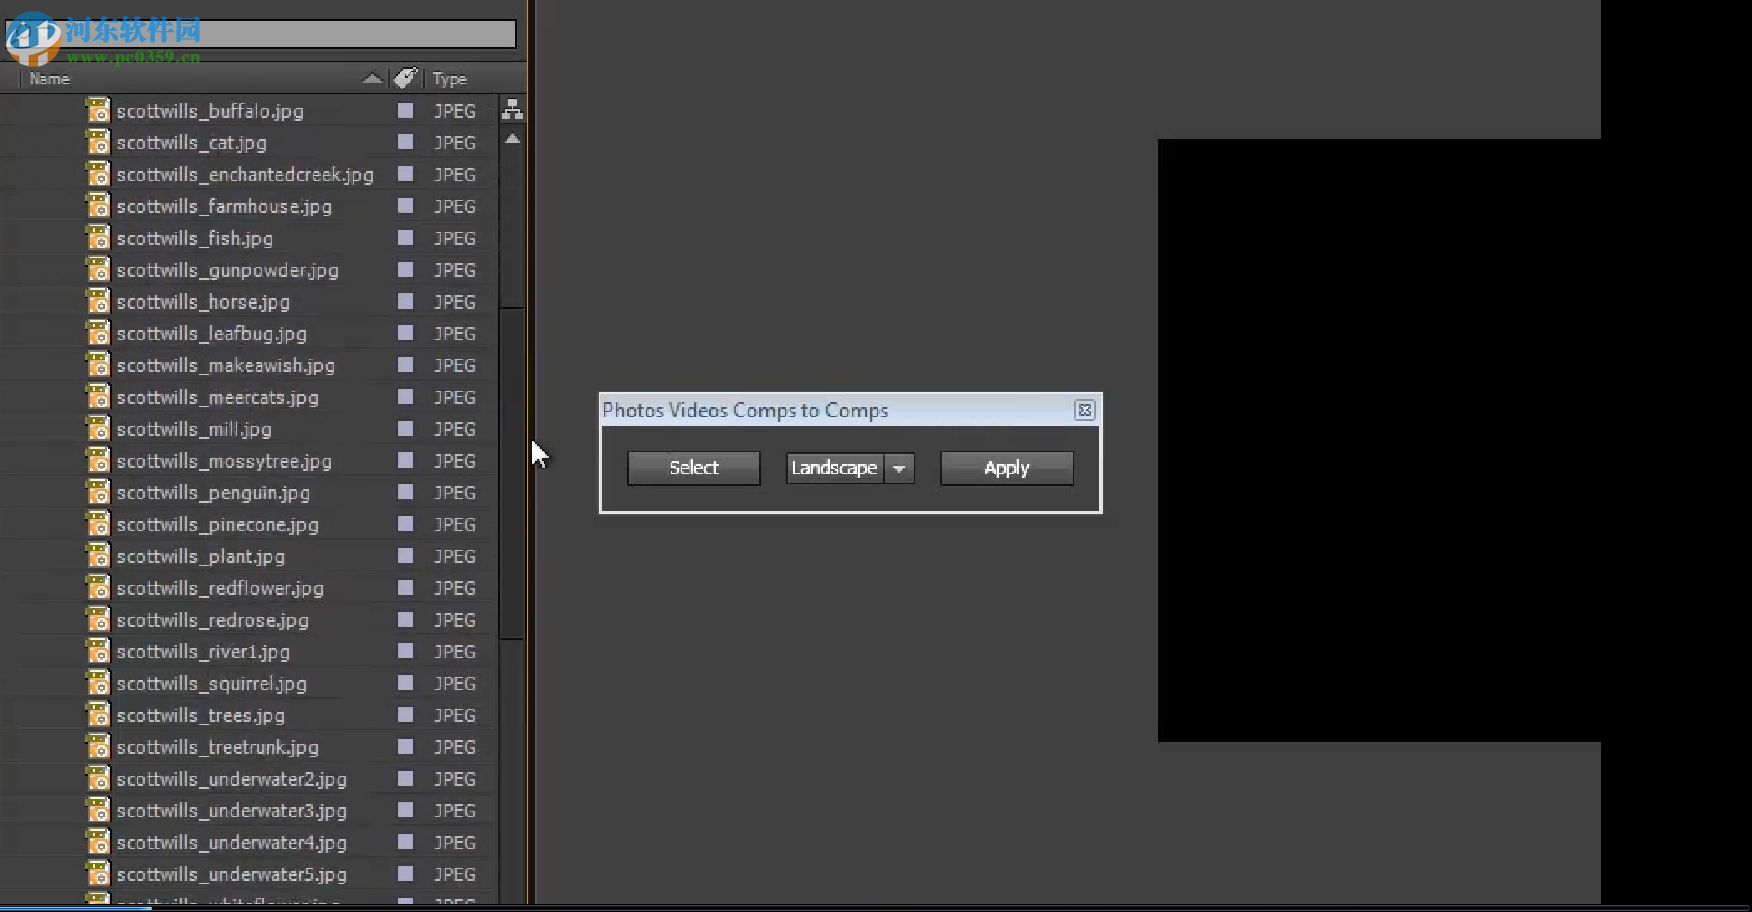This screenshot has width=1752, height=912.
Task: Select the file name scottwills_river1.jpg
Action: (203, 652)
